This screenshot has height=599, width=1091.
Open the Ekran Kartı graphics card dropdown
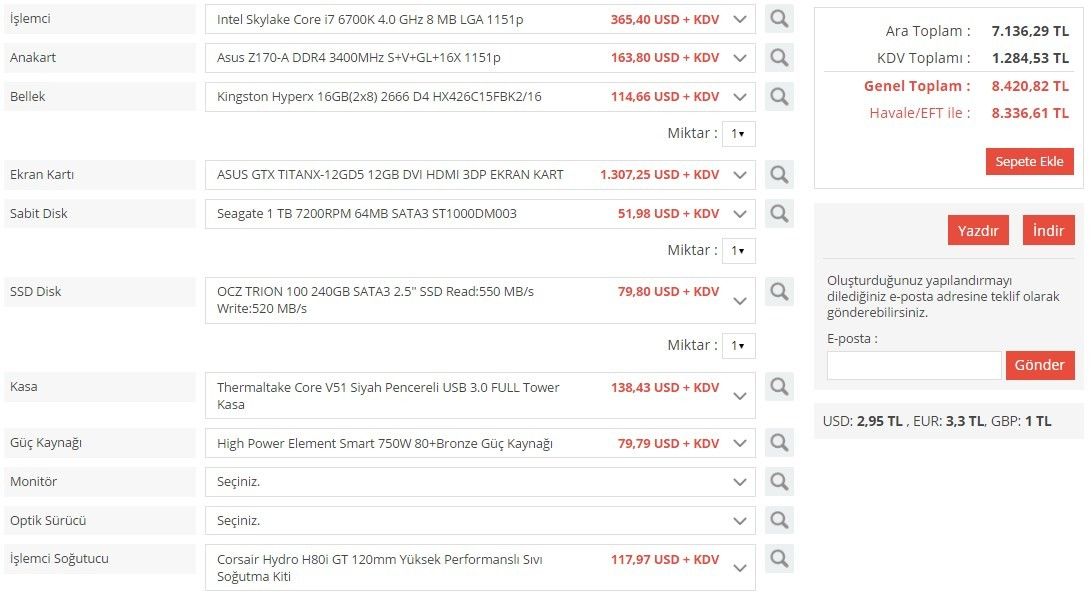[x=739, y=175]
